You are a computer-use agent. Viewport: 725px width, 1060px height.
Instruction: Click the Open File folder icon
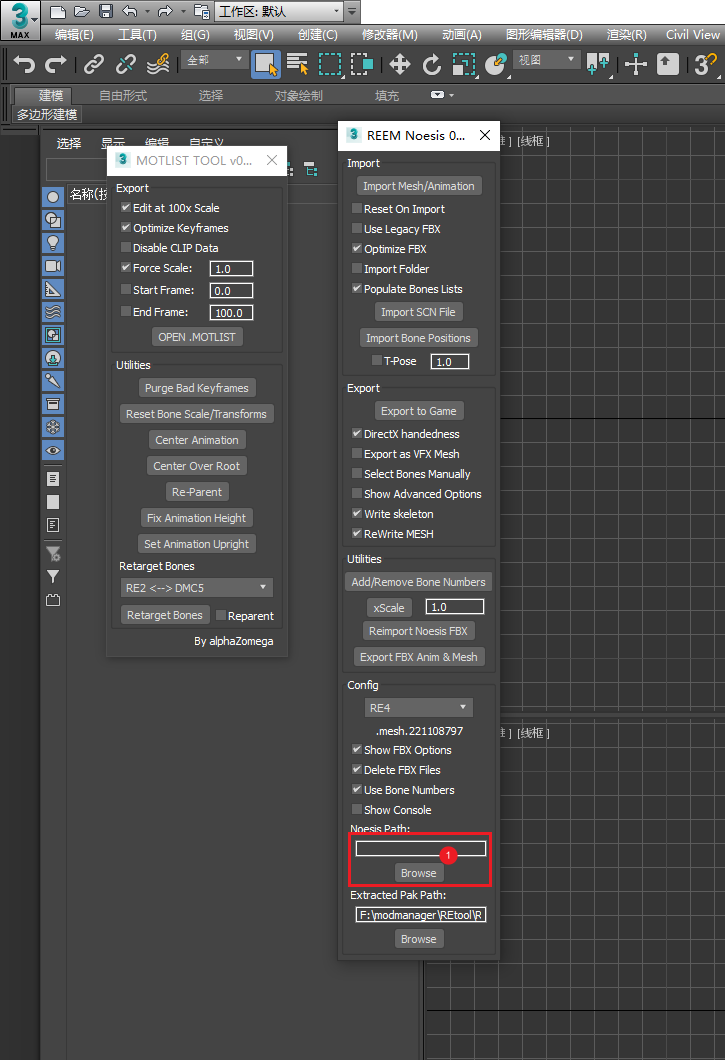coord(82,11)
